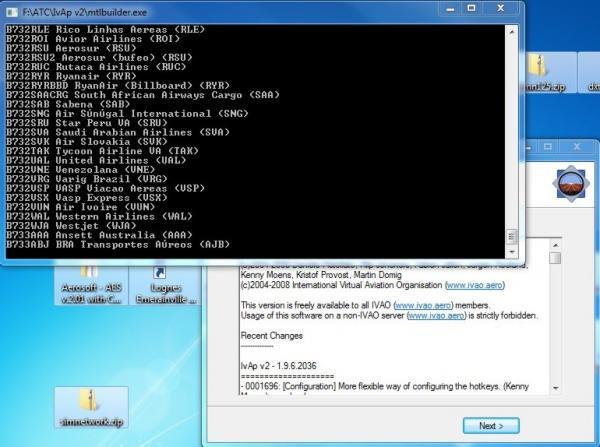Click the mtlbuilder console window title icon
Screen dimensions: 600x447
12,12
